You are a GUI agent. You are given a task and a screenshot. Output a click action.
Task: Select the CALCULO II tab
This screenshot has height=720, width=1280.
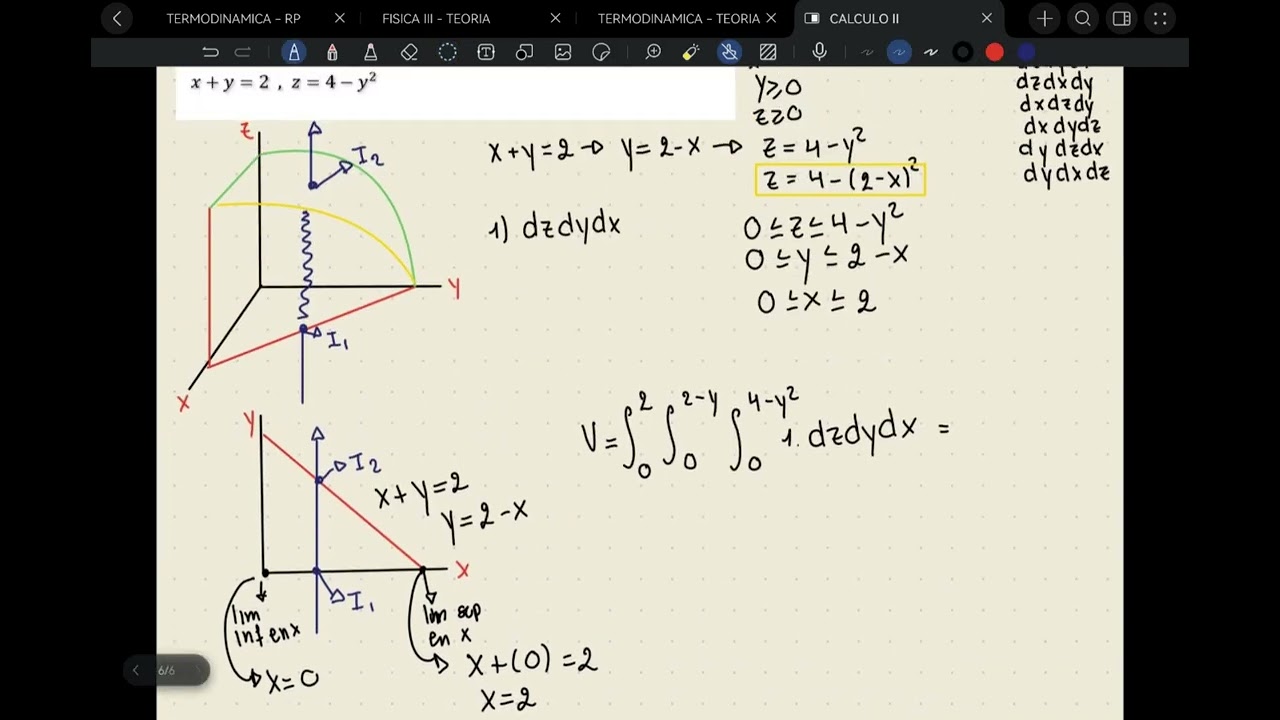[863, 18]
